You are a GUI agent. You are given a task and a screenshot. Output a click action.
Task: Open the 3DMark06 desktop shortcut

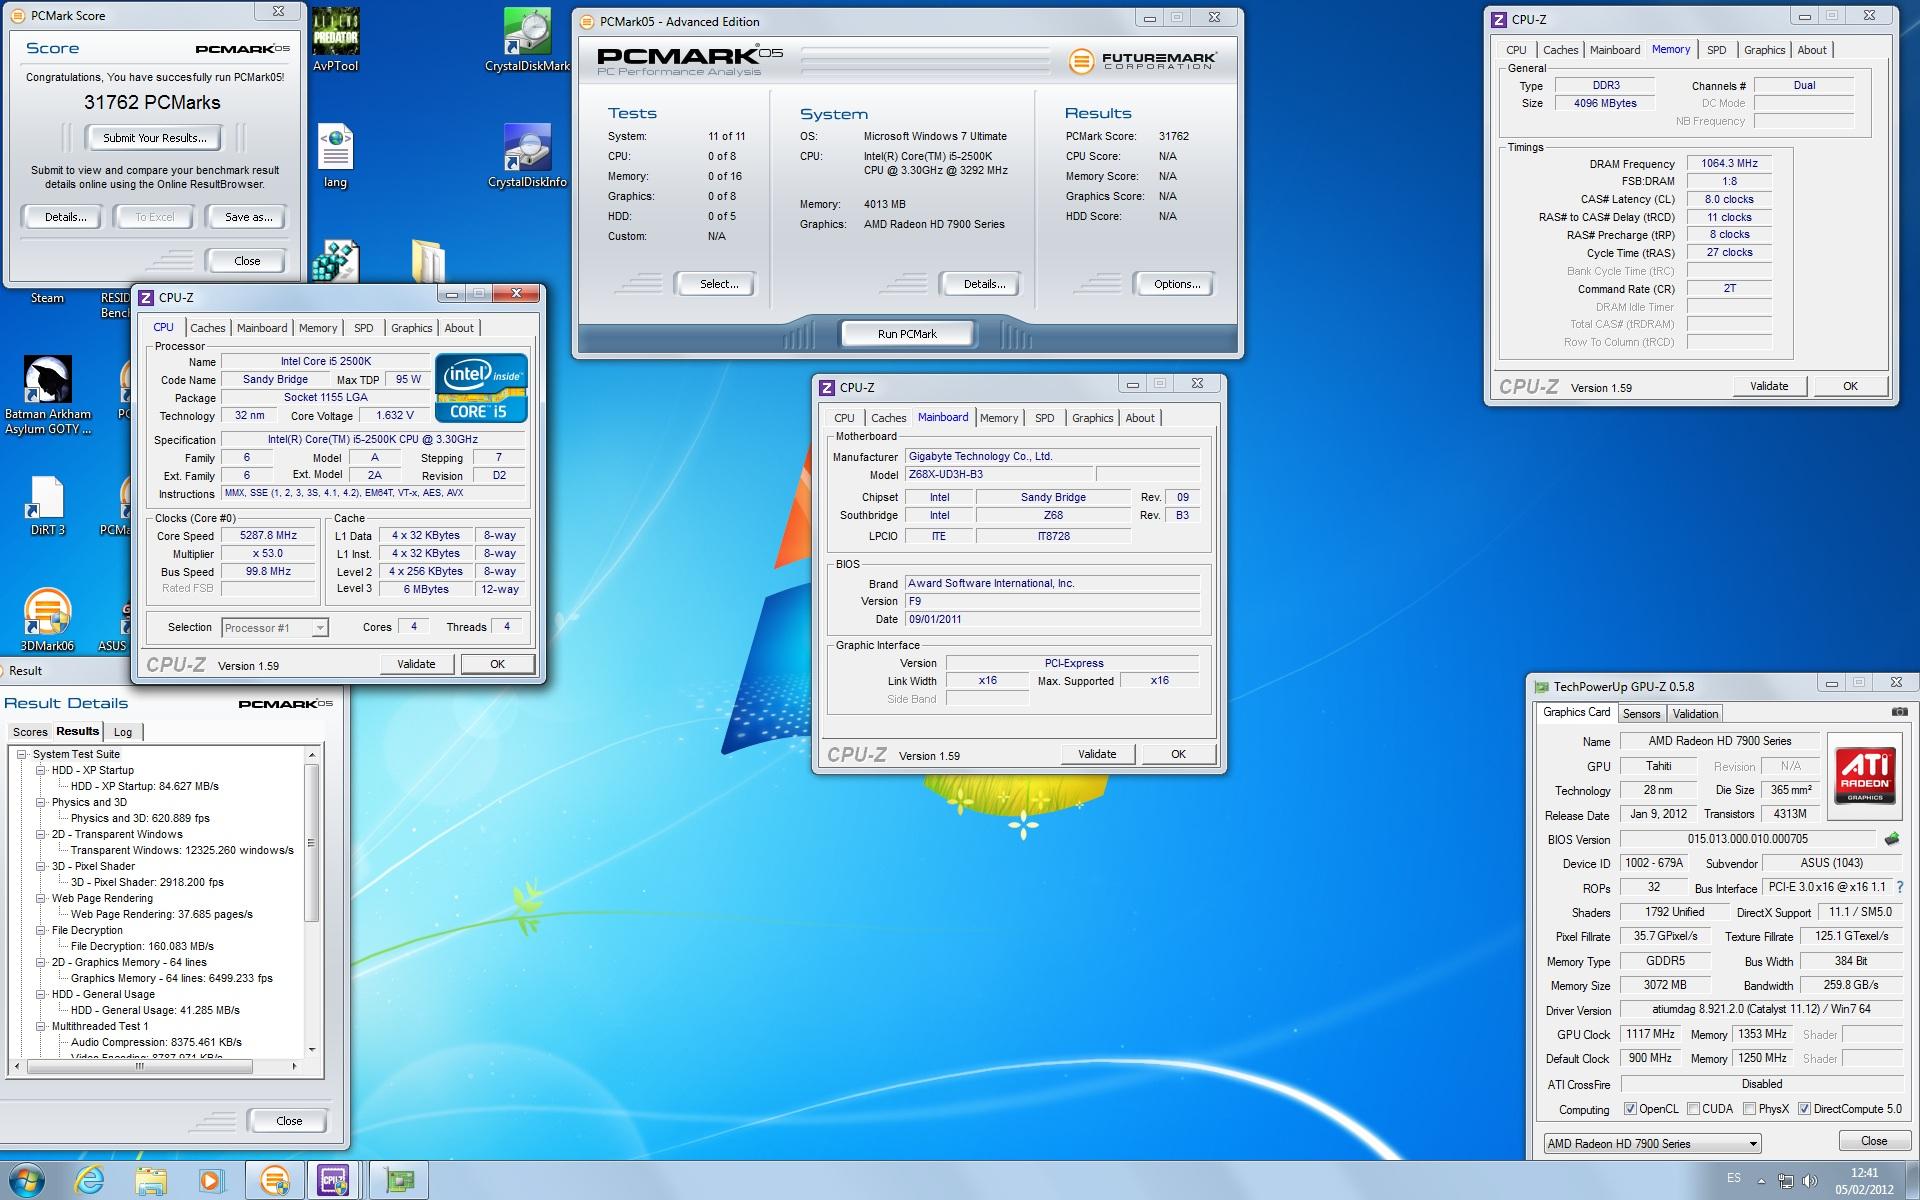click(47, 620)
